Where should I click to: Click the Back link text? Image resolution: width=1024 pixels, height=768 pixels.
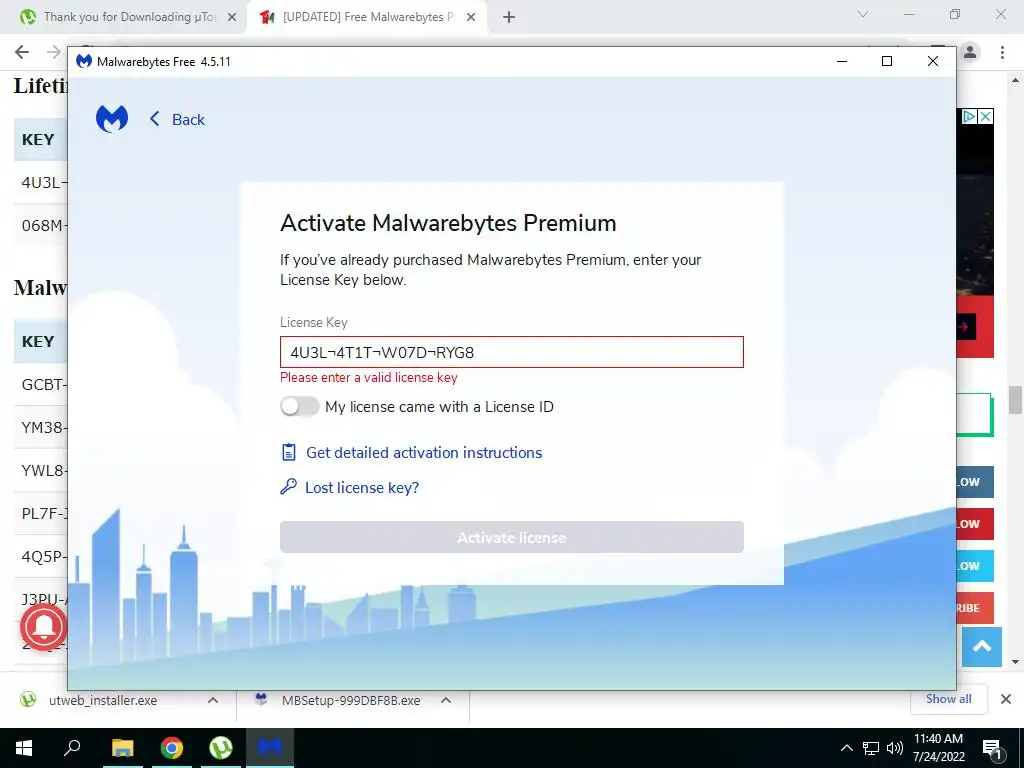(188, 120)
